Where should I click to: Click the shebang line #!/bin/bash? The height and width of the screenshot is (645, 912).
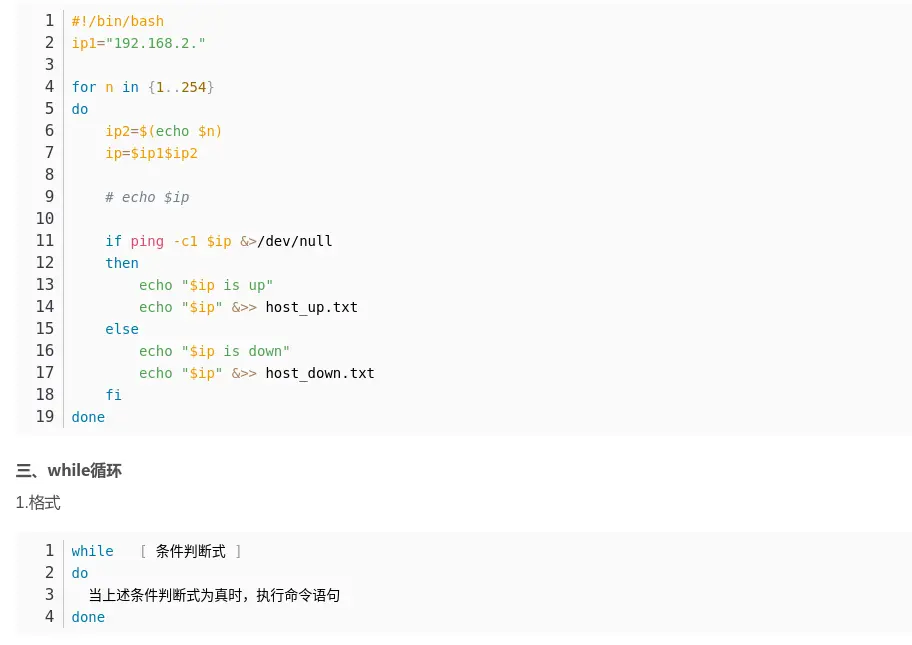point(117,21)
